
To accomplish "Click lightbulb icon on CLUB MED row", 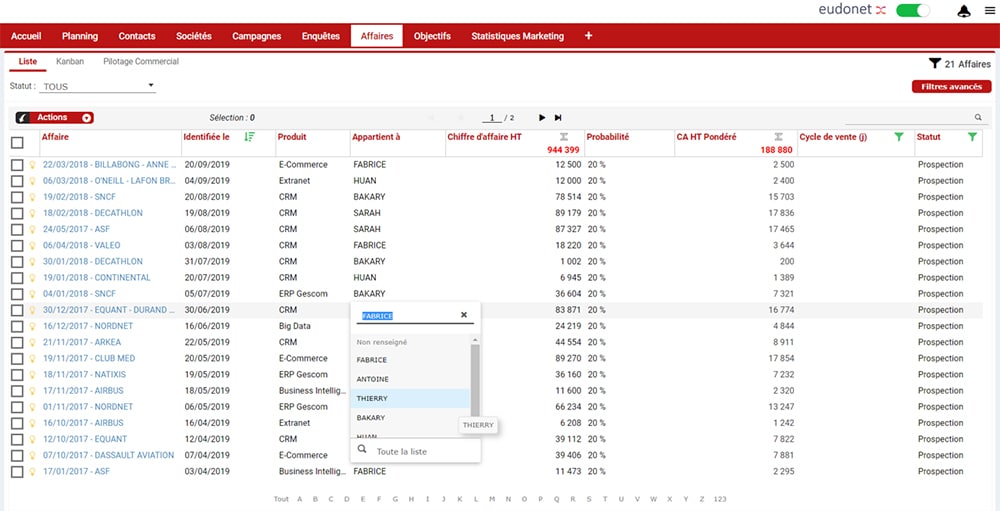I will (32, 359).
